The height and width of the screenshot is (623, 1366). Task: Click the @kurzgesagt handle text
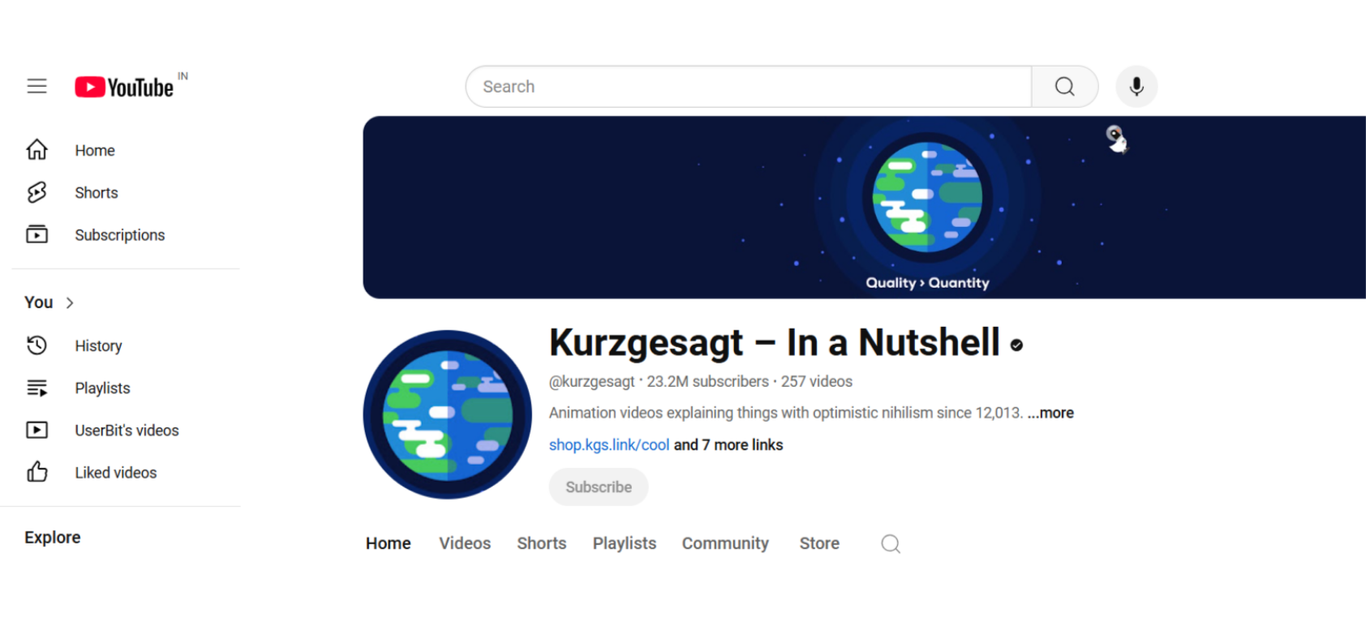(591, 382)
